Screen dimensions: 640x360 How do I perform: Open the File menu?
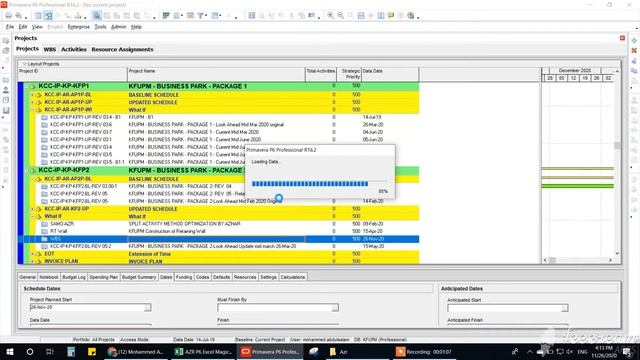point(10,27)
